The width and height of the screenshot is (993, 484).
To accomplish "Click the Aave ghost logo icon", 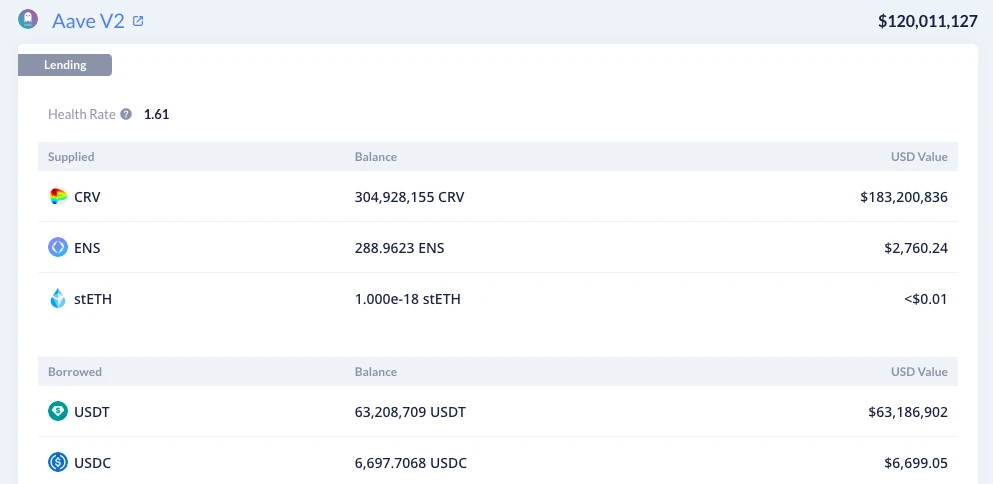I will [28, 20].
